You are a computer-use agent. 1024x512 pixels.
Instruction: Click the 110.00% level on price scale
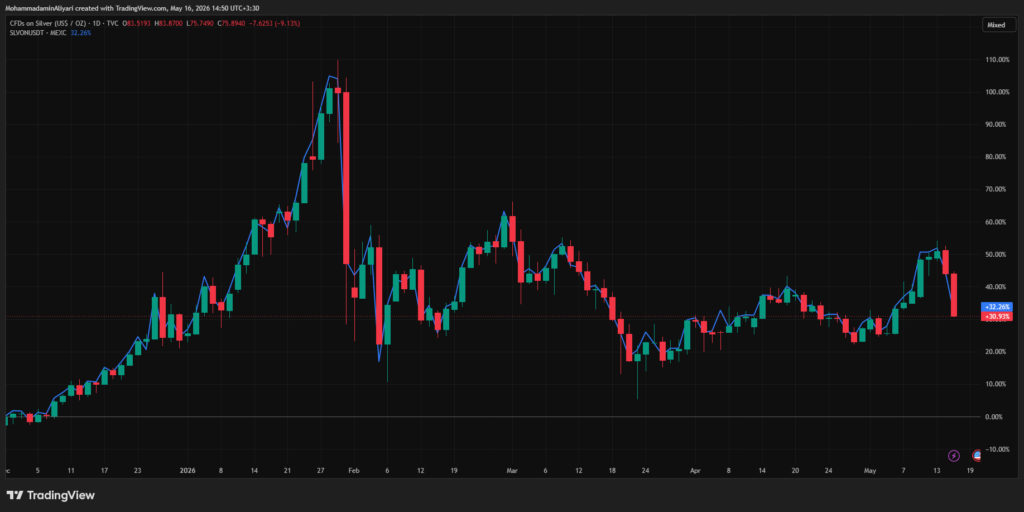point(999,59)
